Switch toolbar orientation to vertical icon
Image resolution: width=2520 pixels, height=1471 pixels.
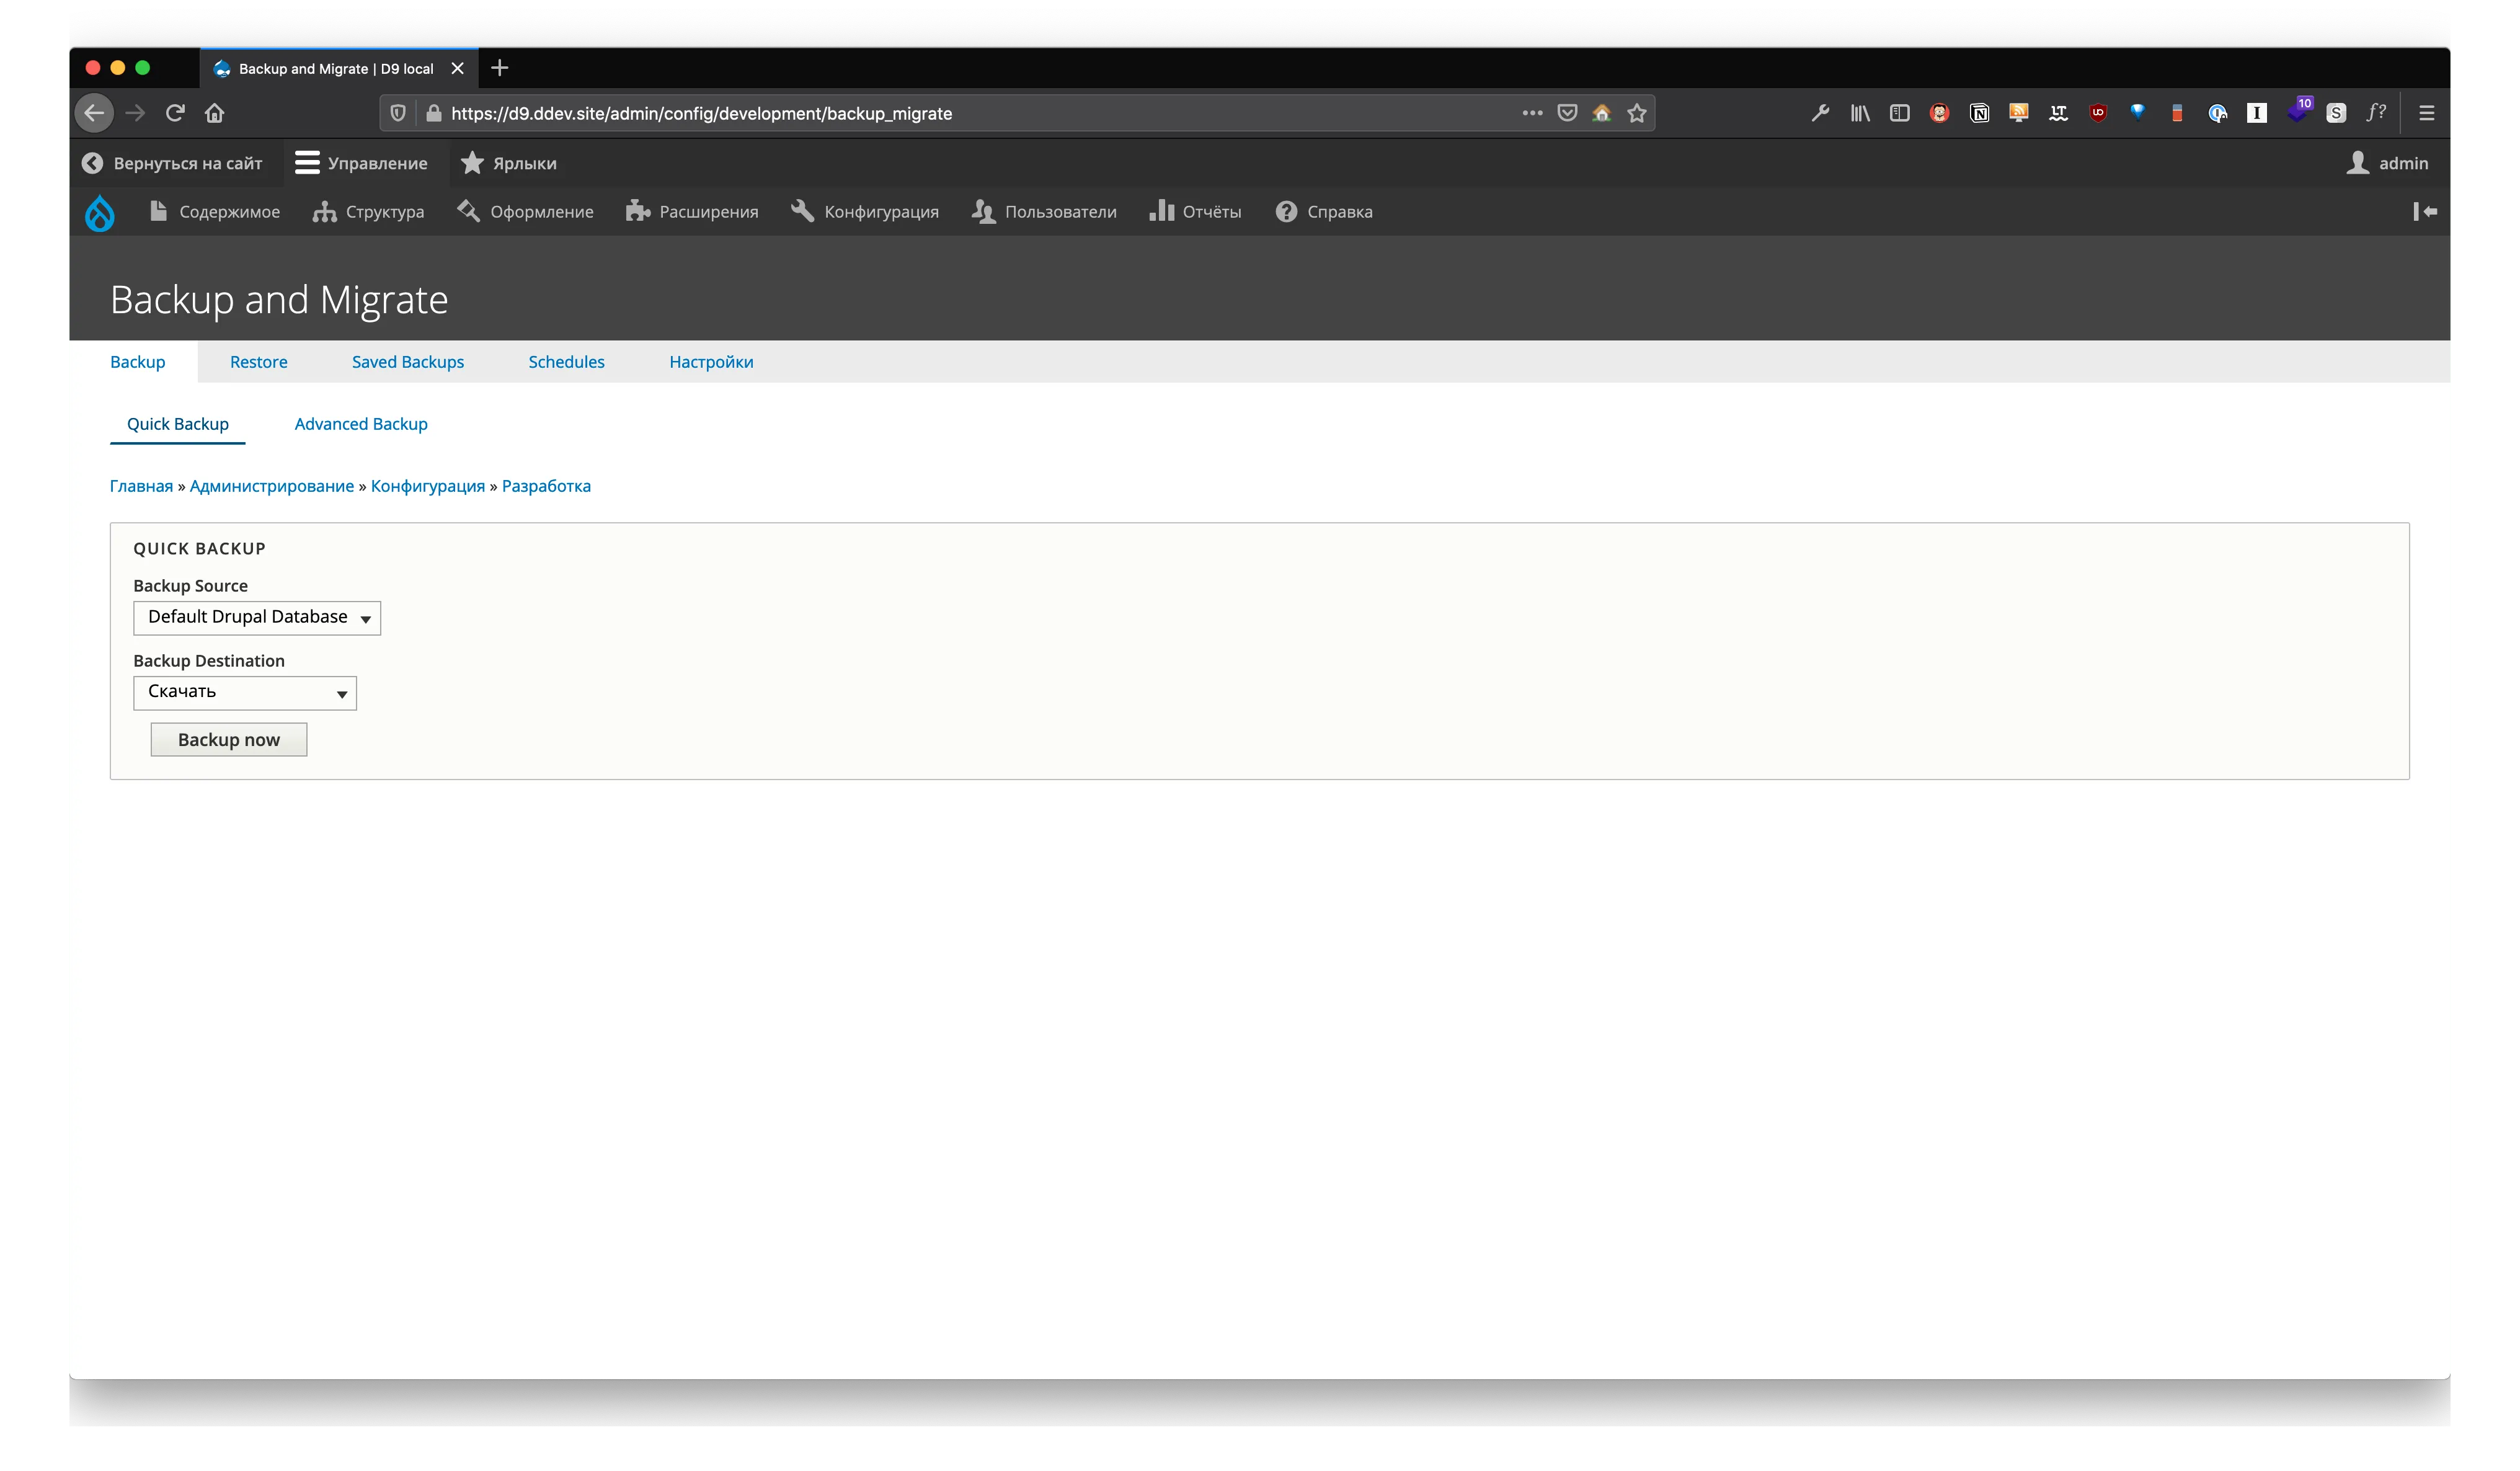coord(2424,211)
